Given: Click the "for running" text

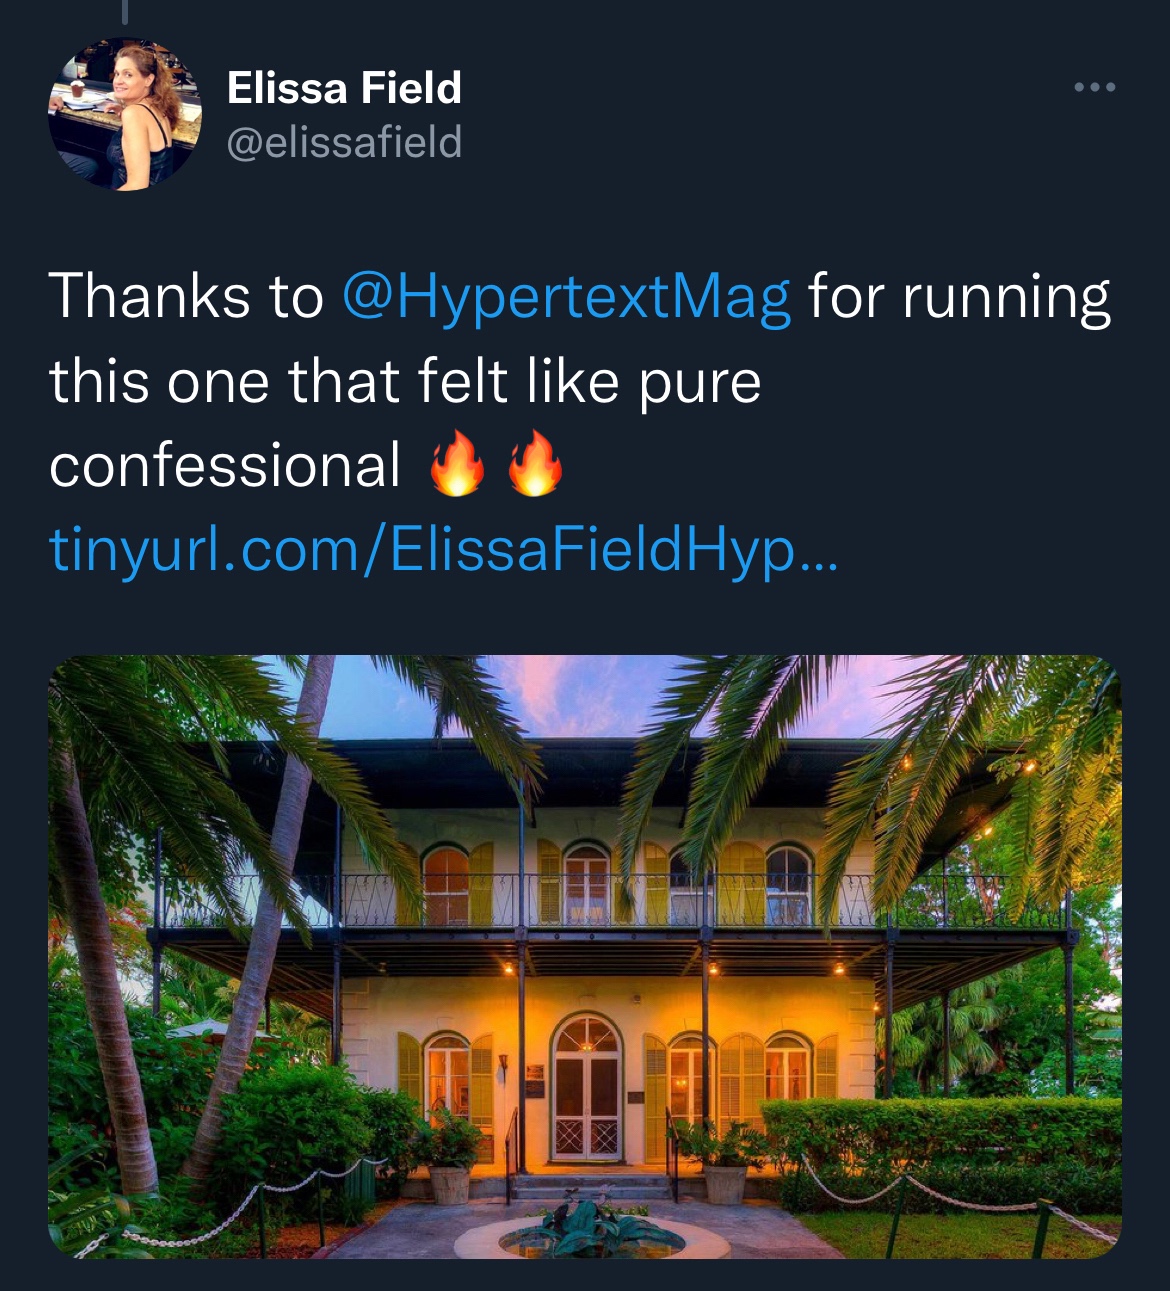Looking at the screenshot, I should click(958, 297).
